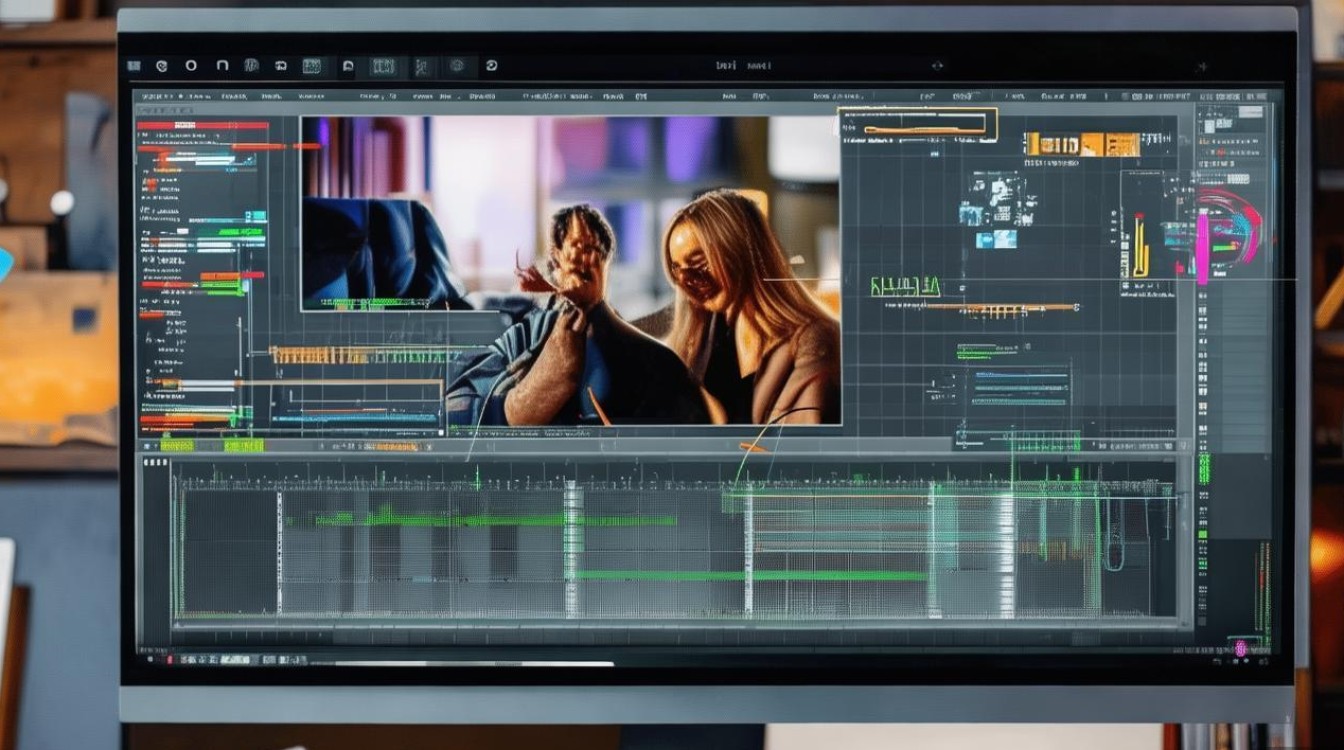Click the circular arrow icon ending the toolbar row
This screenshot has width=1344, height=750.
[x=491, y=66]
